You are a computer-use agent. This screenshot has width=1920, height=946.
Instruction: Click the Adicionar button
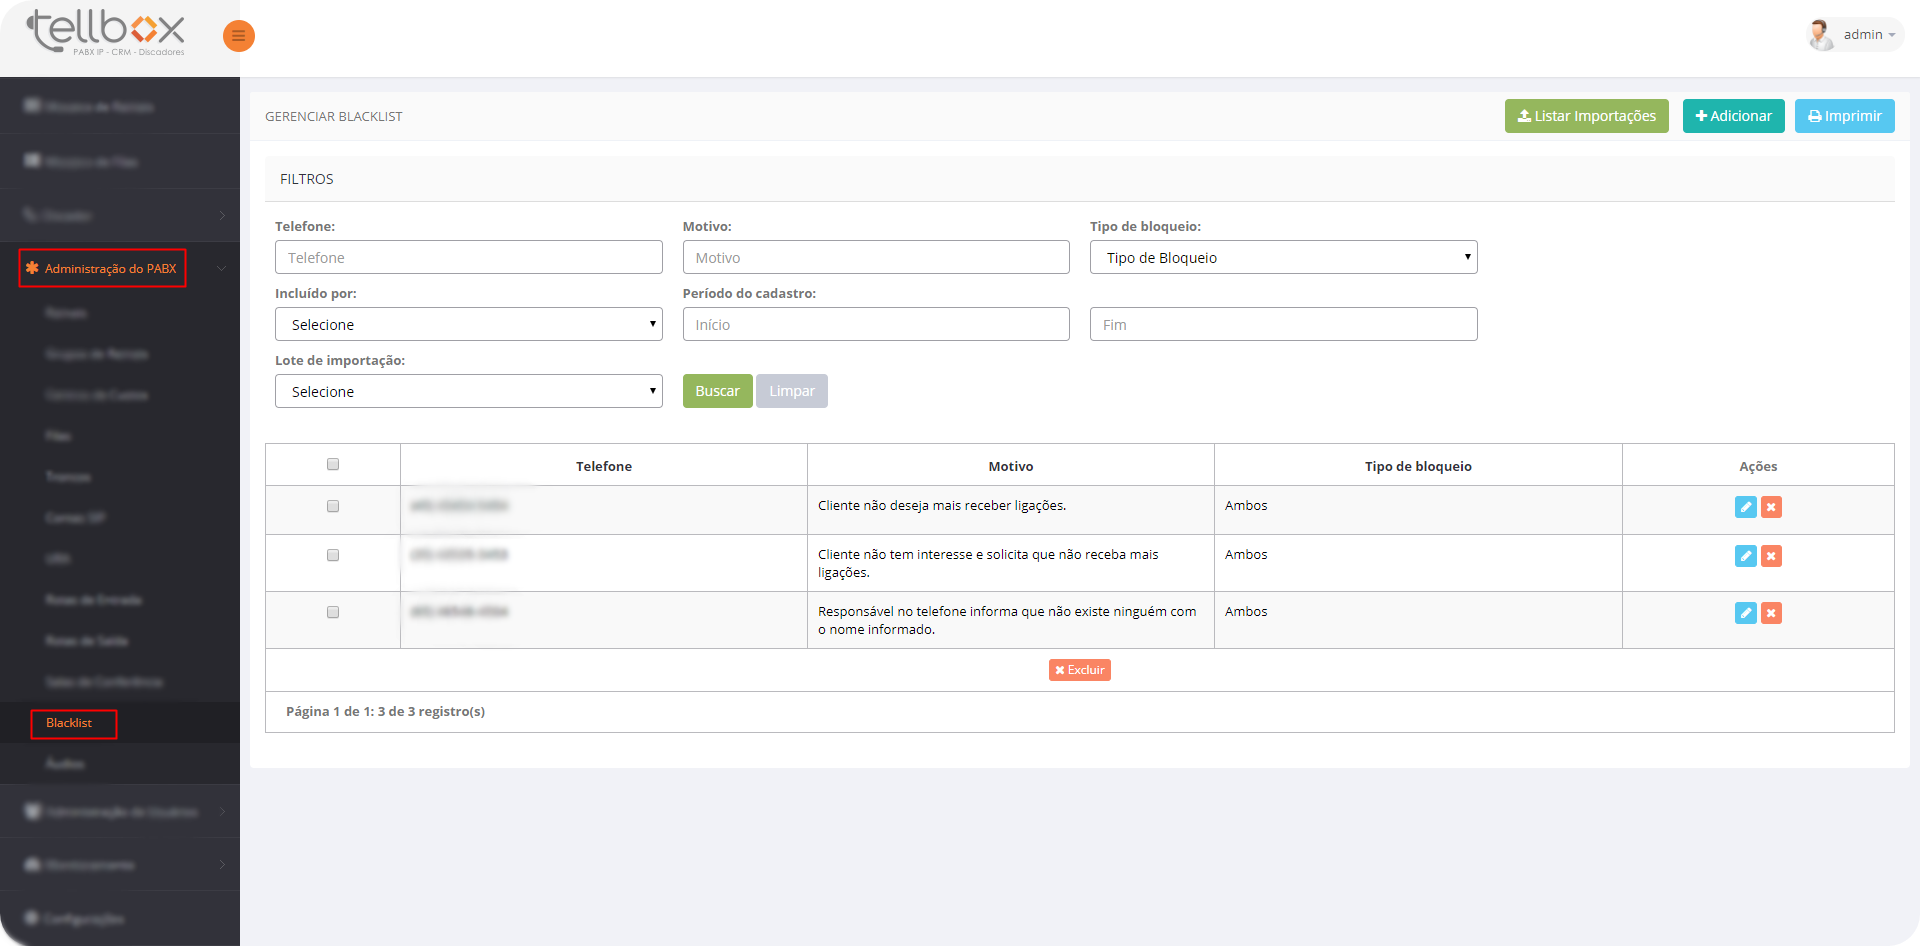(x=1733, y=116)
